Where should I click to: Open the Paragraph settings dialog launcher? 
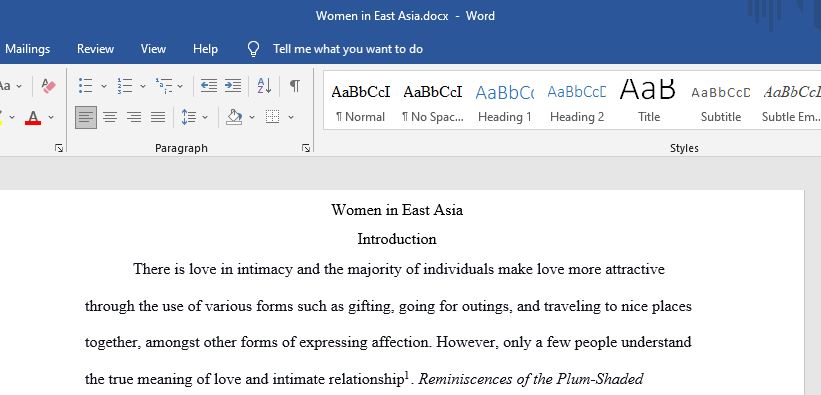pyautogui.click(x=306, y=148)
